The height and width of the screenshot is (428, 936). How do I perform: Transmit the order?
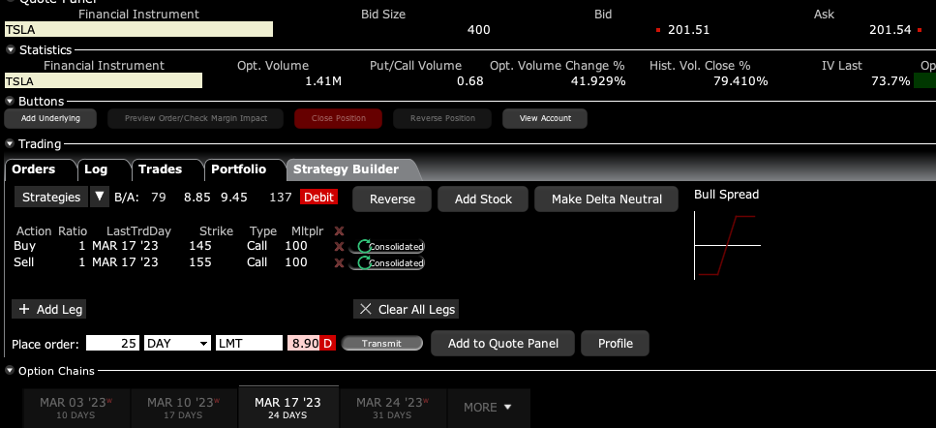tap(382, 343)
